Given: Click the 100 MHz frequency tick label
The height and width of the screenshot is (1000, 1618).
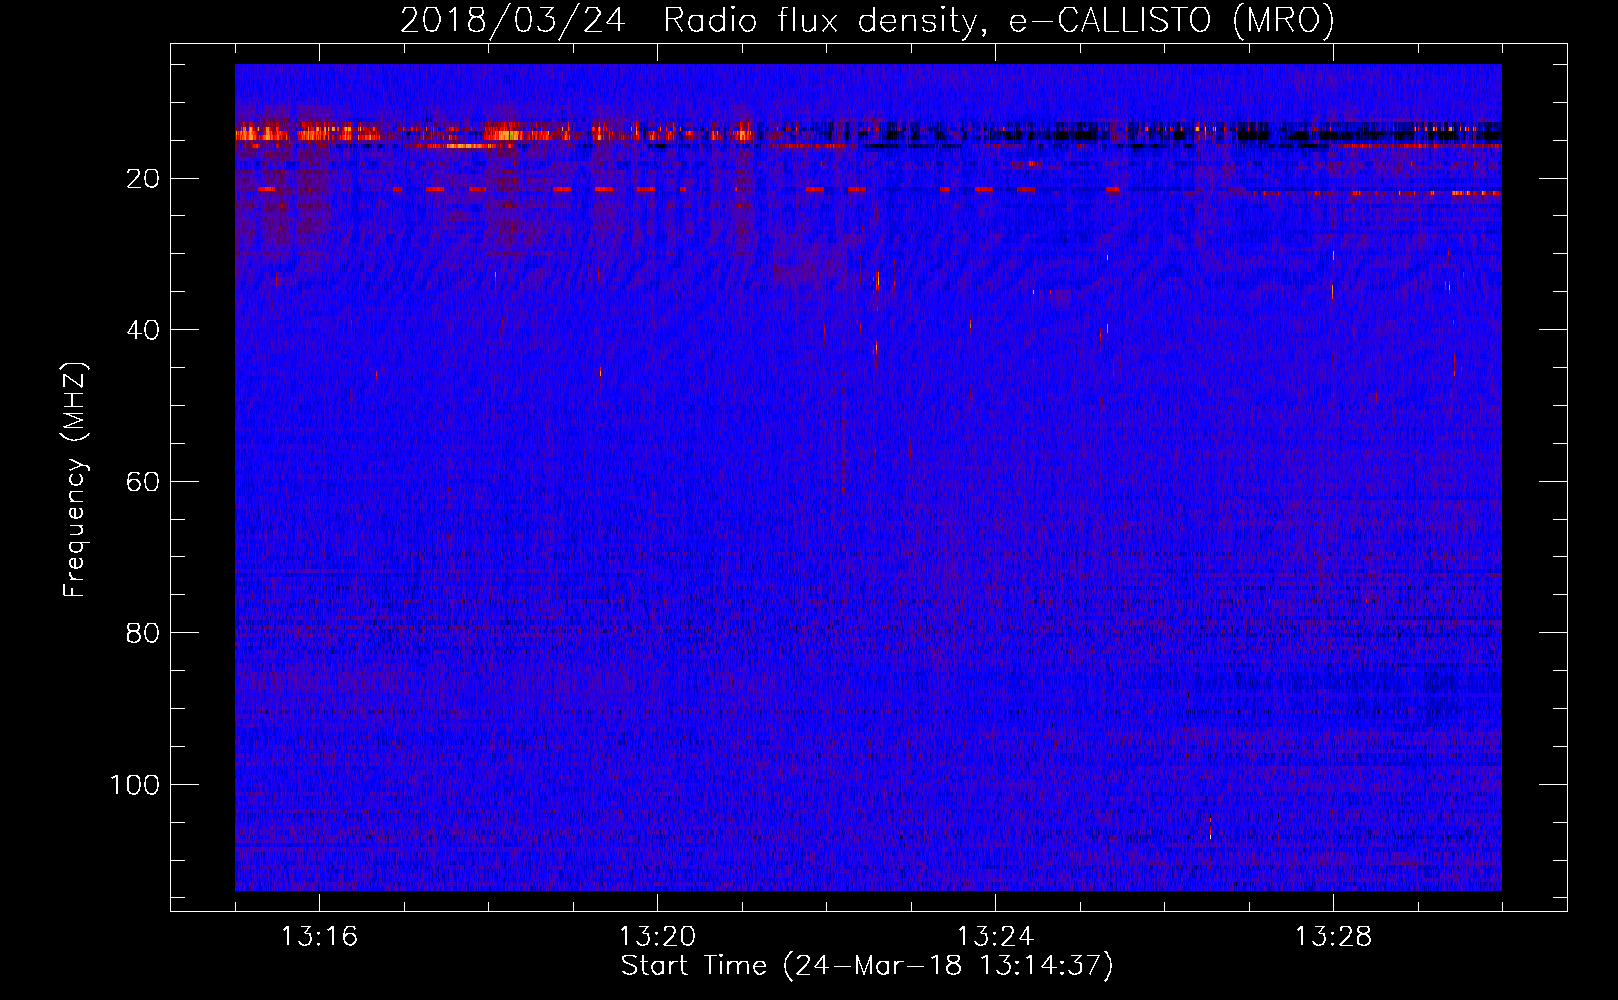Looking at the screenshot, I should click(x=135, y=785).
